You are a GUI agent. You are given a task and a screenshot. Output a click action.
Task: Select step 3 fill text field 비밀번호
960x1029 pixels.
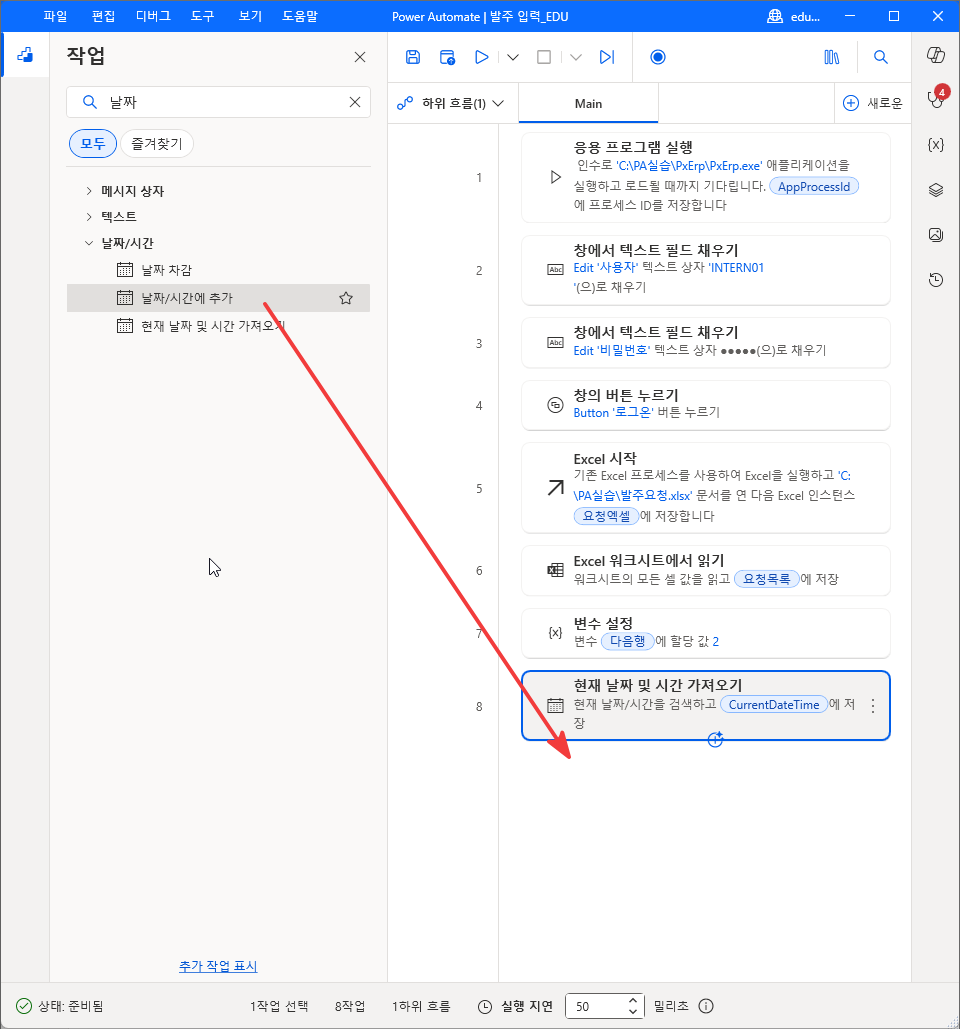pyautogui.click(x=705, y=343)
